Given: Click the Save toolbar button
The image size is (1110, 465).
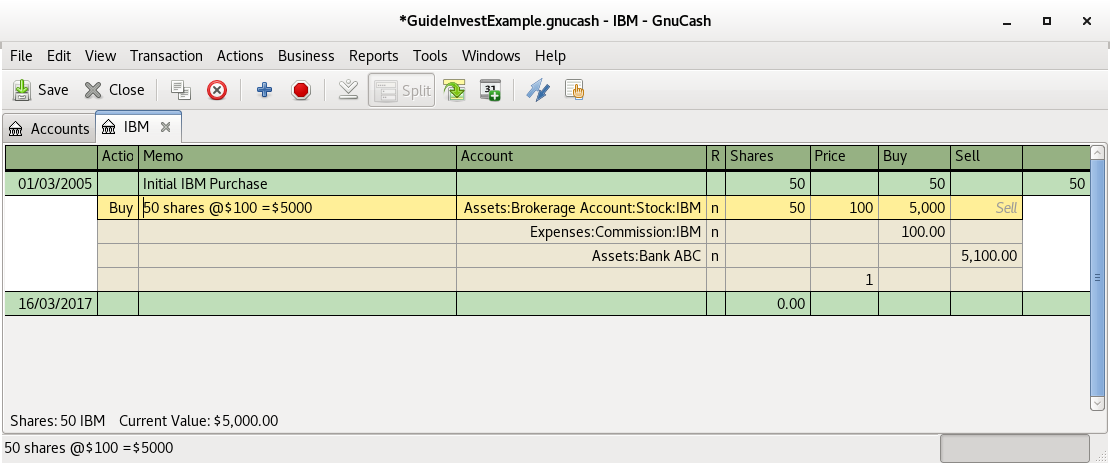Looking at the screenshot, I should click(41, 90).
